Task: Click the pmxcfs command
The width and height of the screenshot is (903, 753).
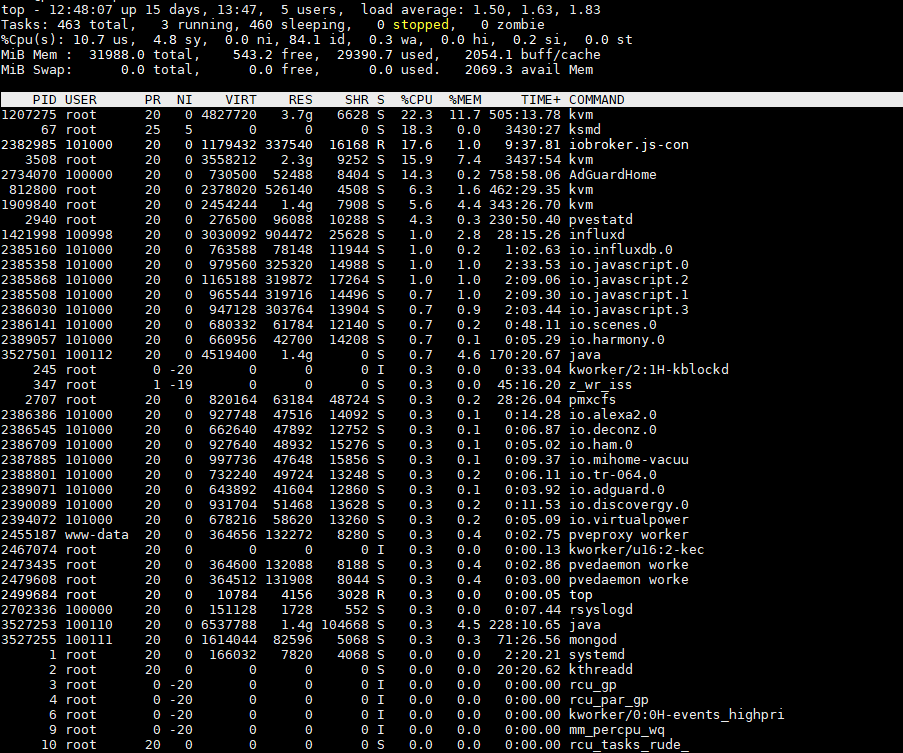Action: click(592, 399)
